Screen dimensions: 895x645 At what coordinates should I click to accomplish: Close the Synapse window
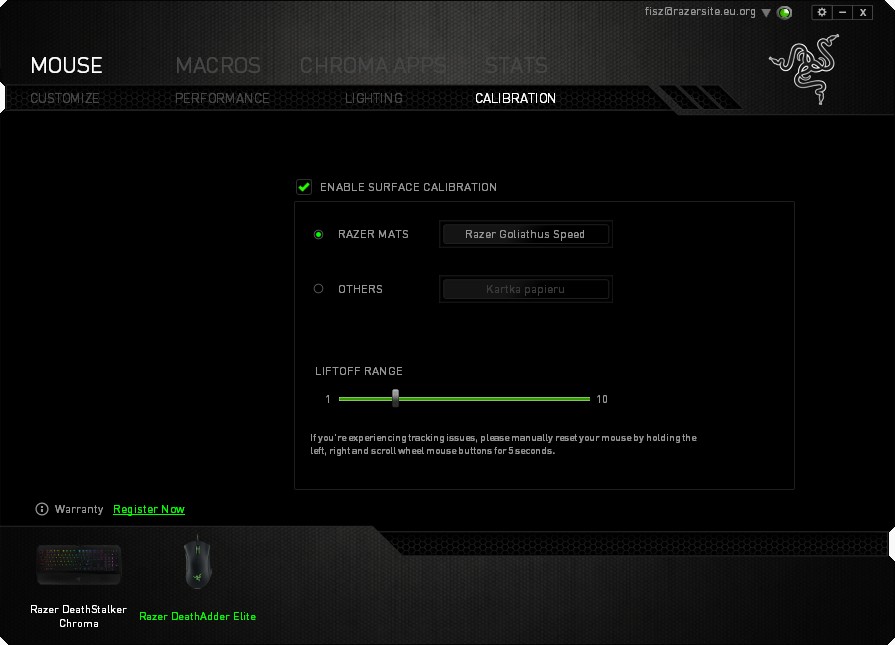click(x=863, y=12)
